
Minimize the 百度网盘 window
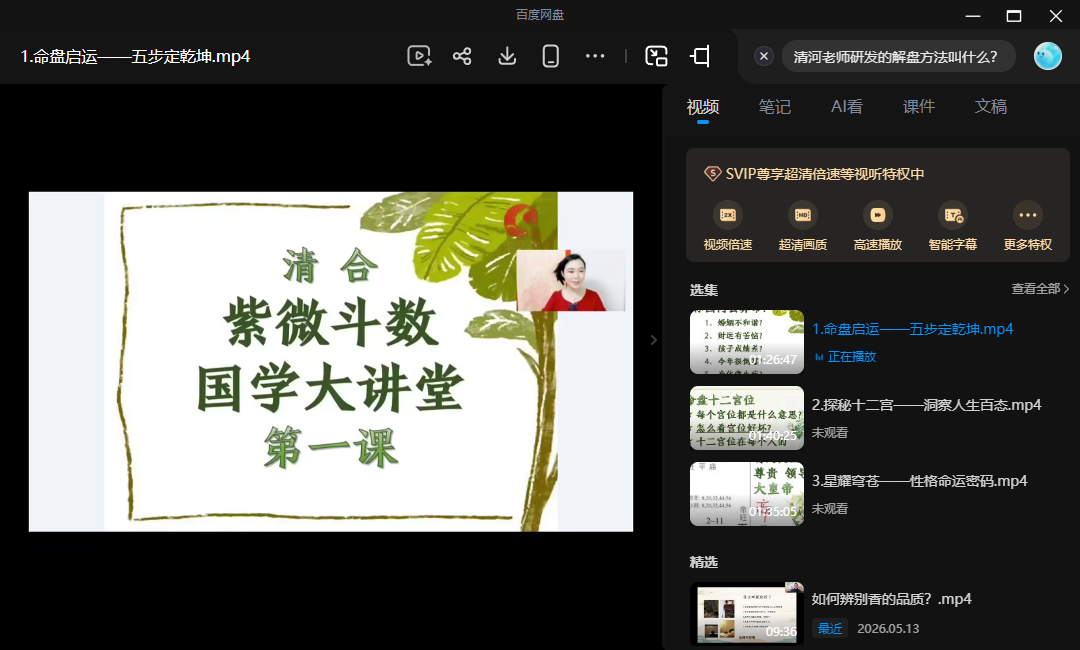point(973,16)
